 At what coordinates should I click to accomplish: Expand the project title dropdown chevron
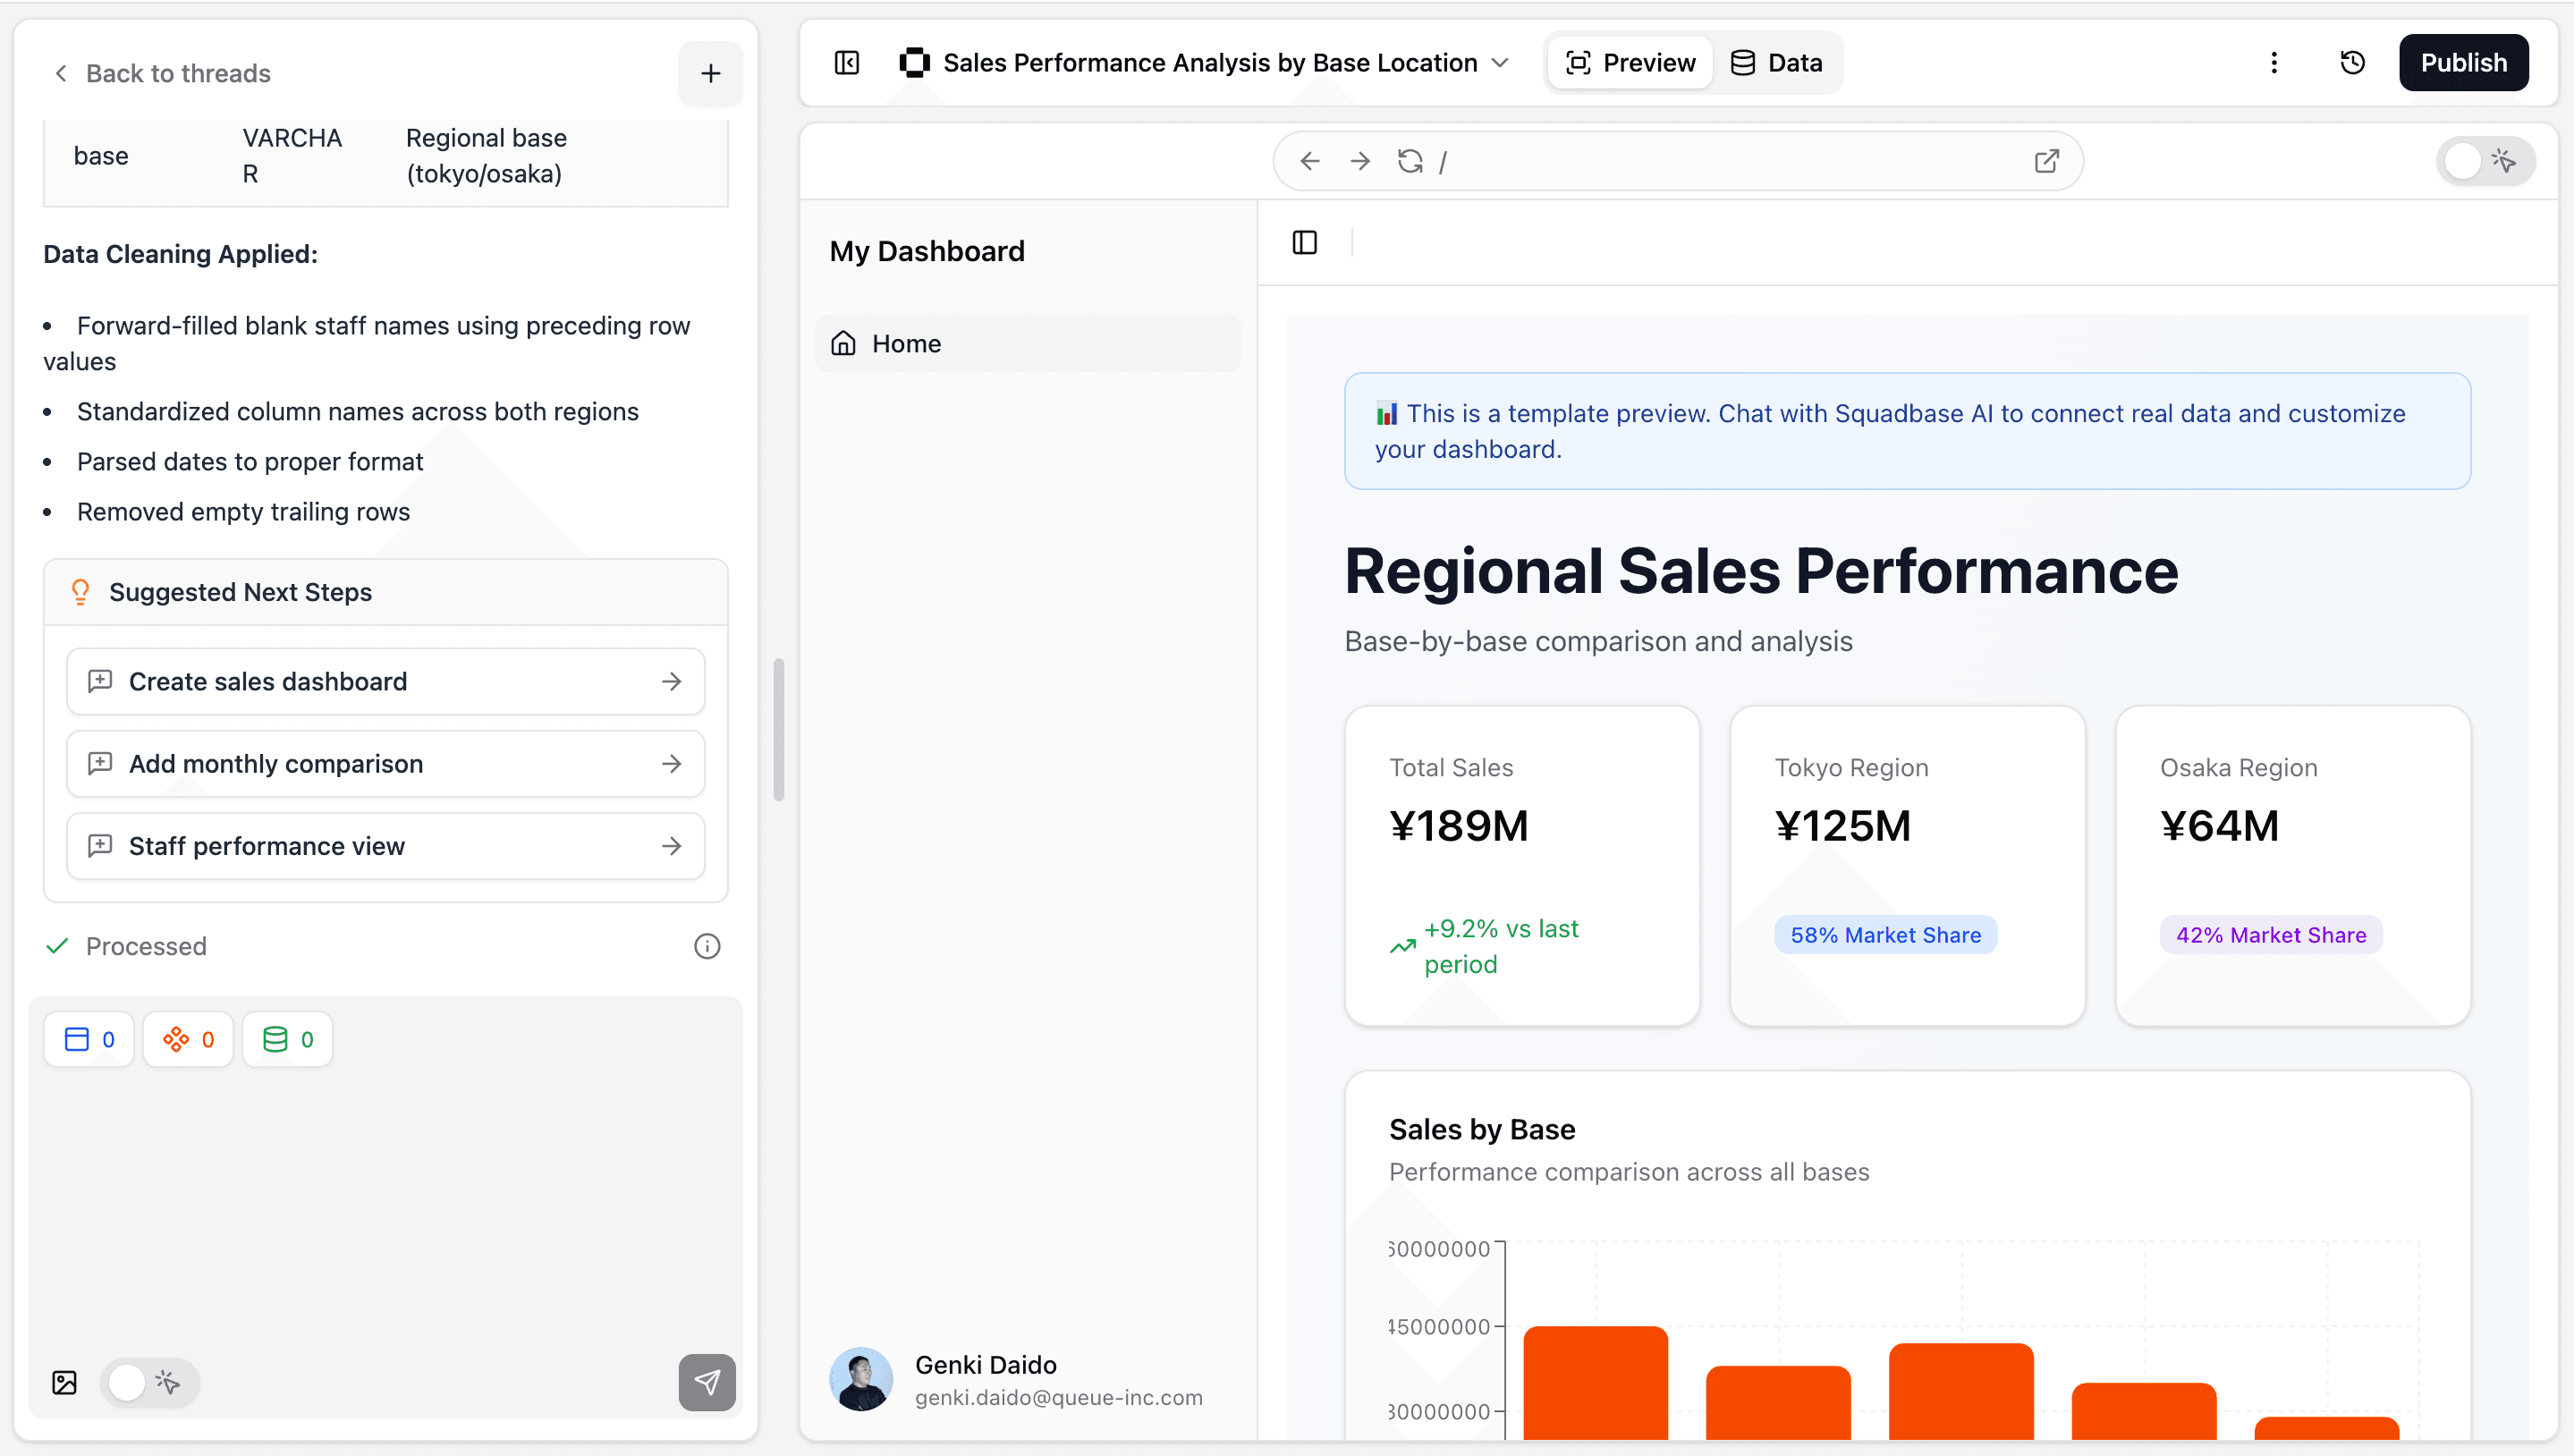(x=1499, y=63)
